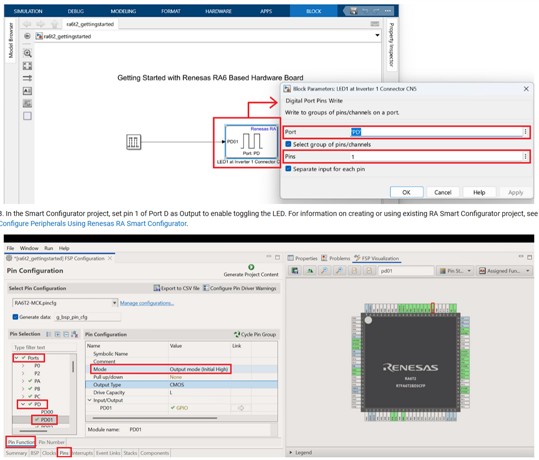This screenshot has width=539, height=460.
Task: Click first green chip icon in FSP Visualization toolbar
Action: (295, 271)
